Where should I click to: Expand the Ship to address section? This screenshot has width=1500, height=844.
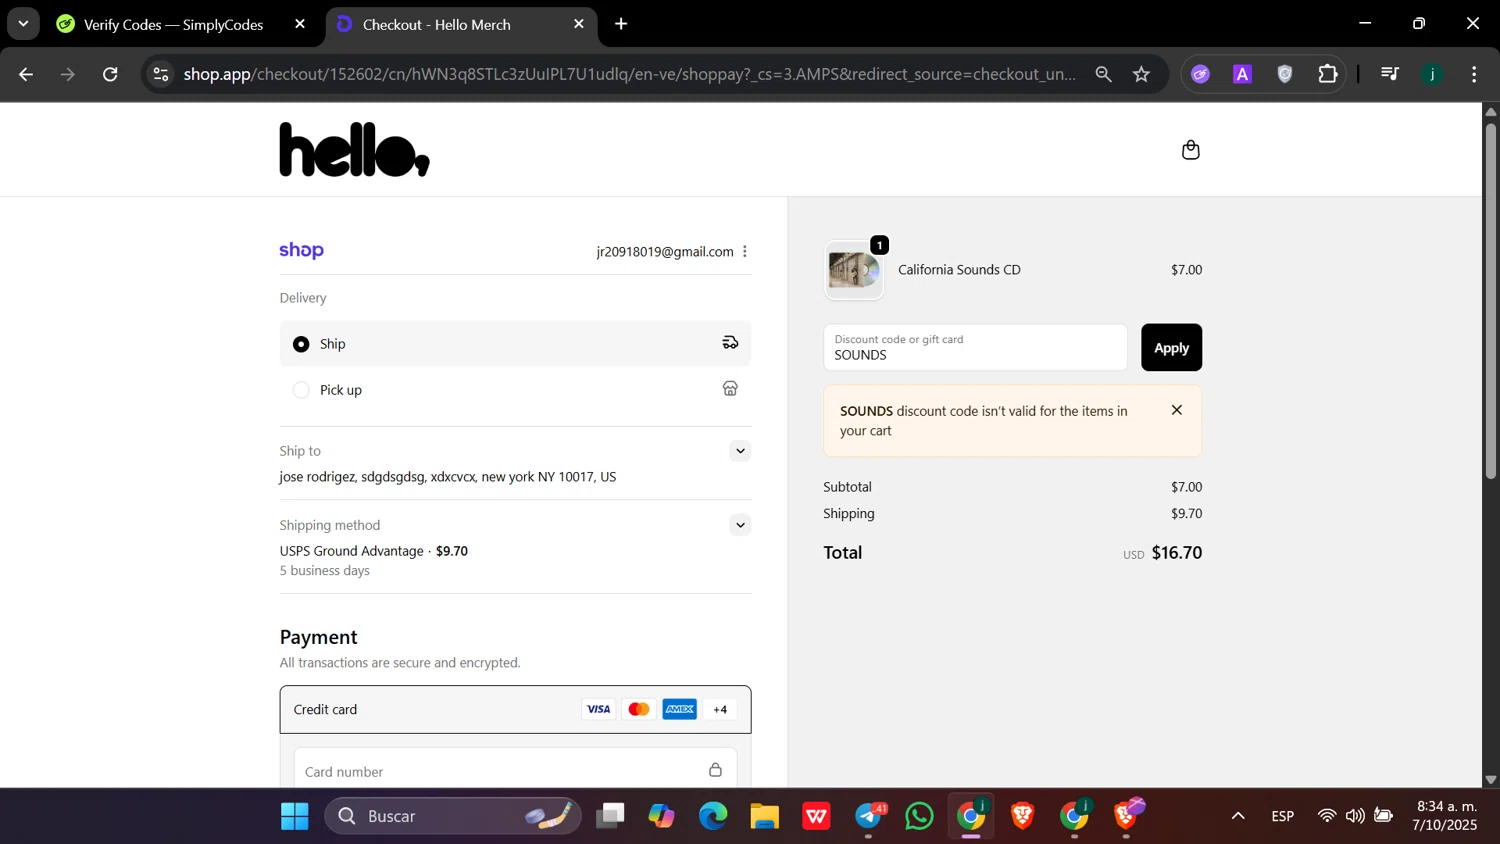coord(740,451)
